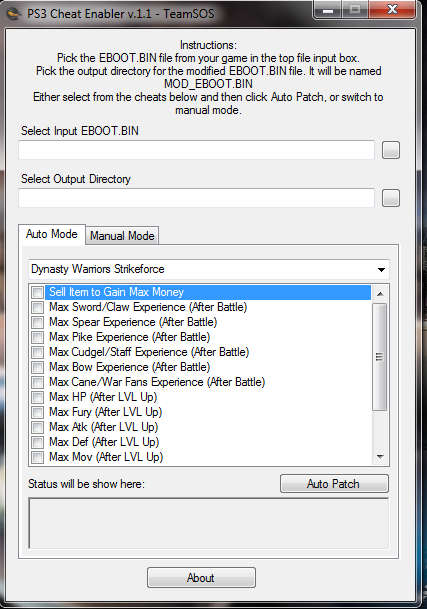Check Max Spear Experience (After Battle)
Image resolution: width=427 pixels, height=609 pixels.
[38, 322]
